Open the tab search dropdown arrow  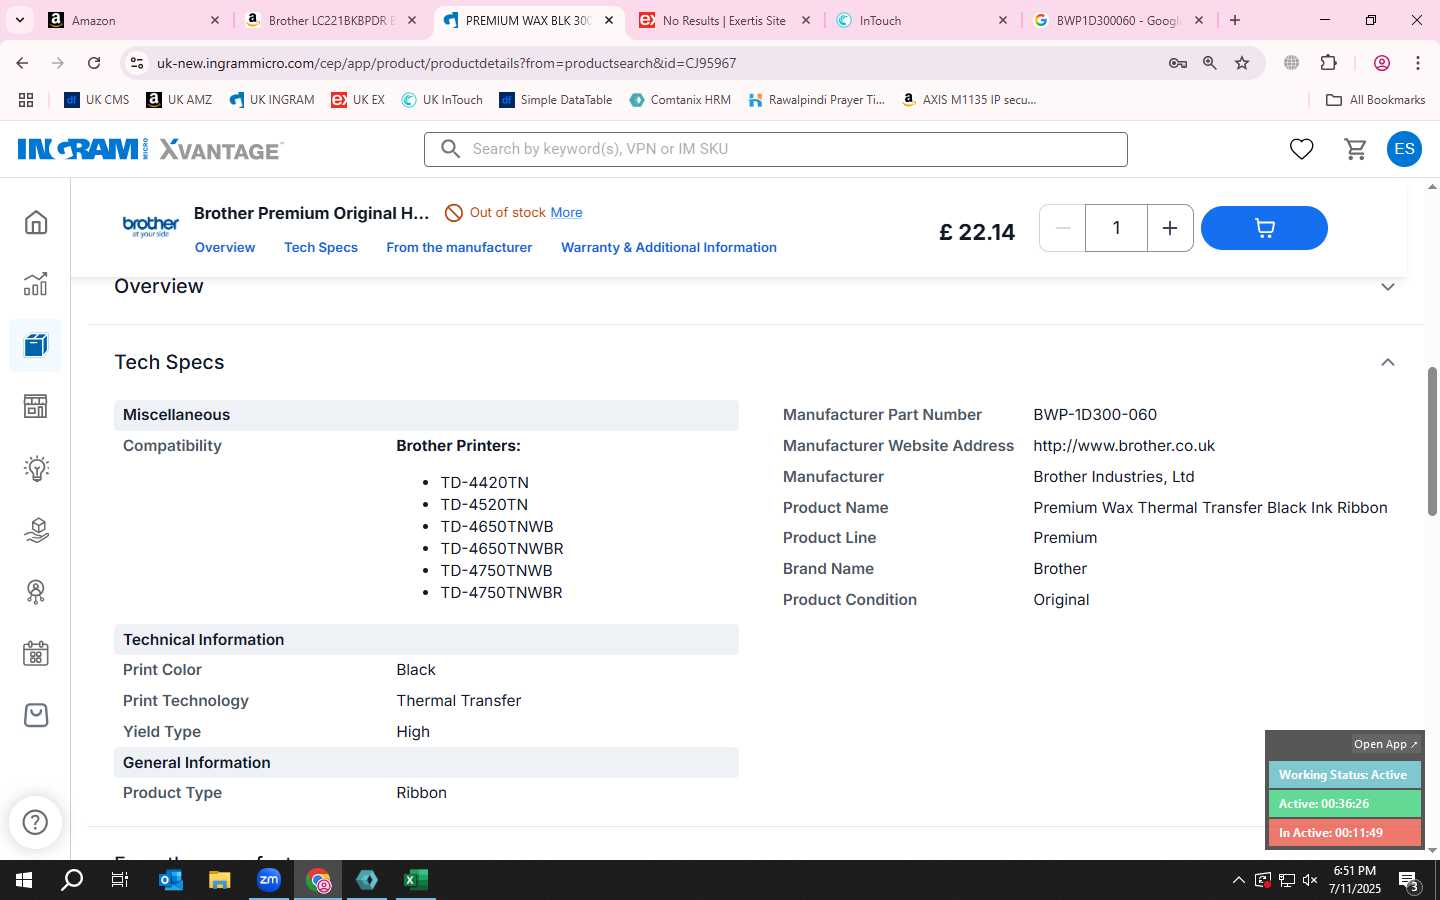[19, 20]
